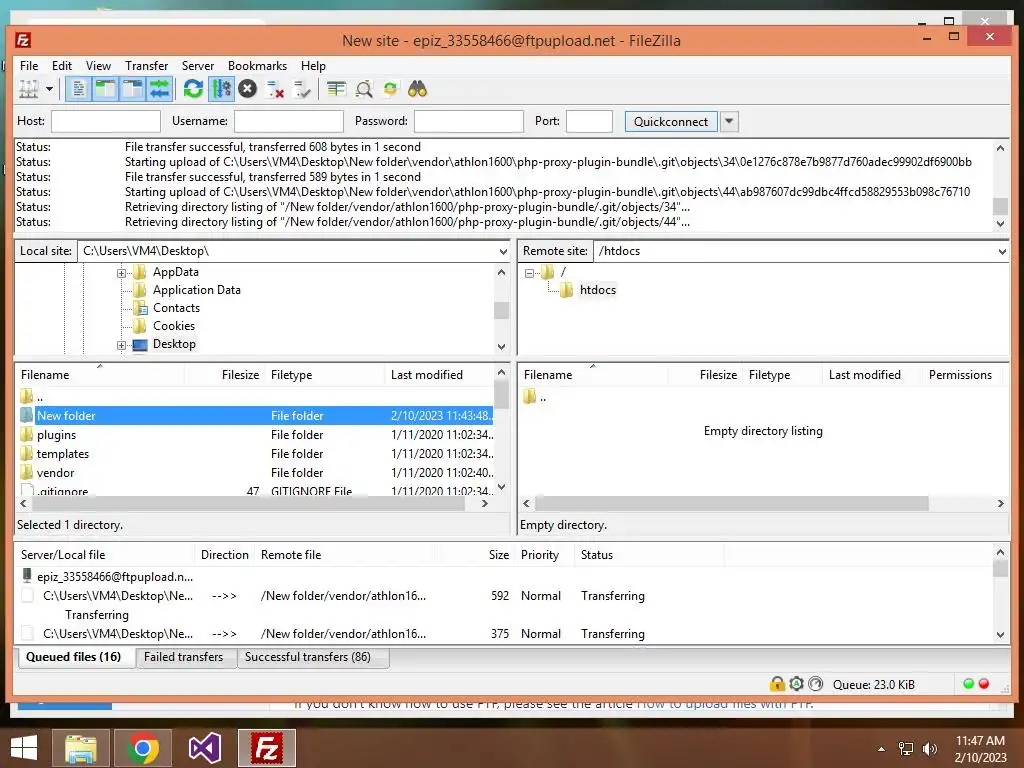Select Application Data in local tree

[197, 290]
